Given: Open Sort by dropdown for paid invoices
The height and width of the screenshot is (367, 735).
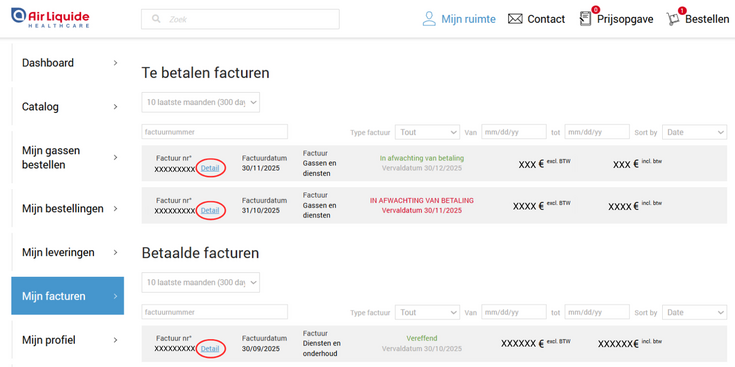Looking at the screenshot, I should pyautogui.click(x=694, y=312).
